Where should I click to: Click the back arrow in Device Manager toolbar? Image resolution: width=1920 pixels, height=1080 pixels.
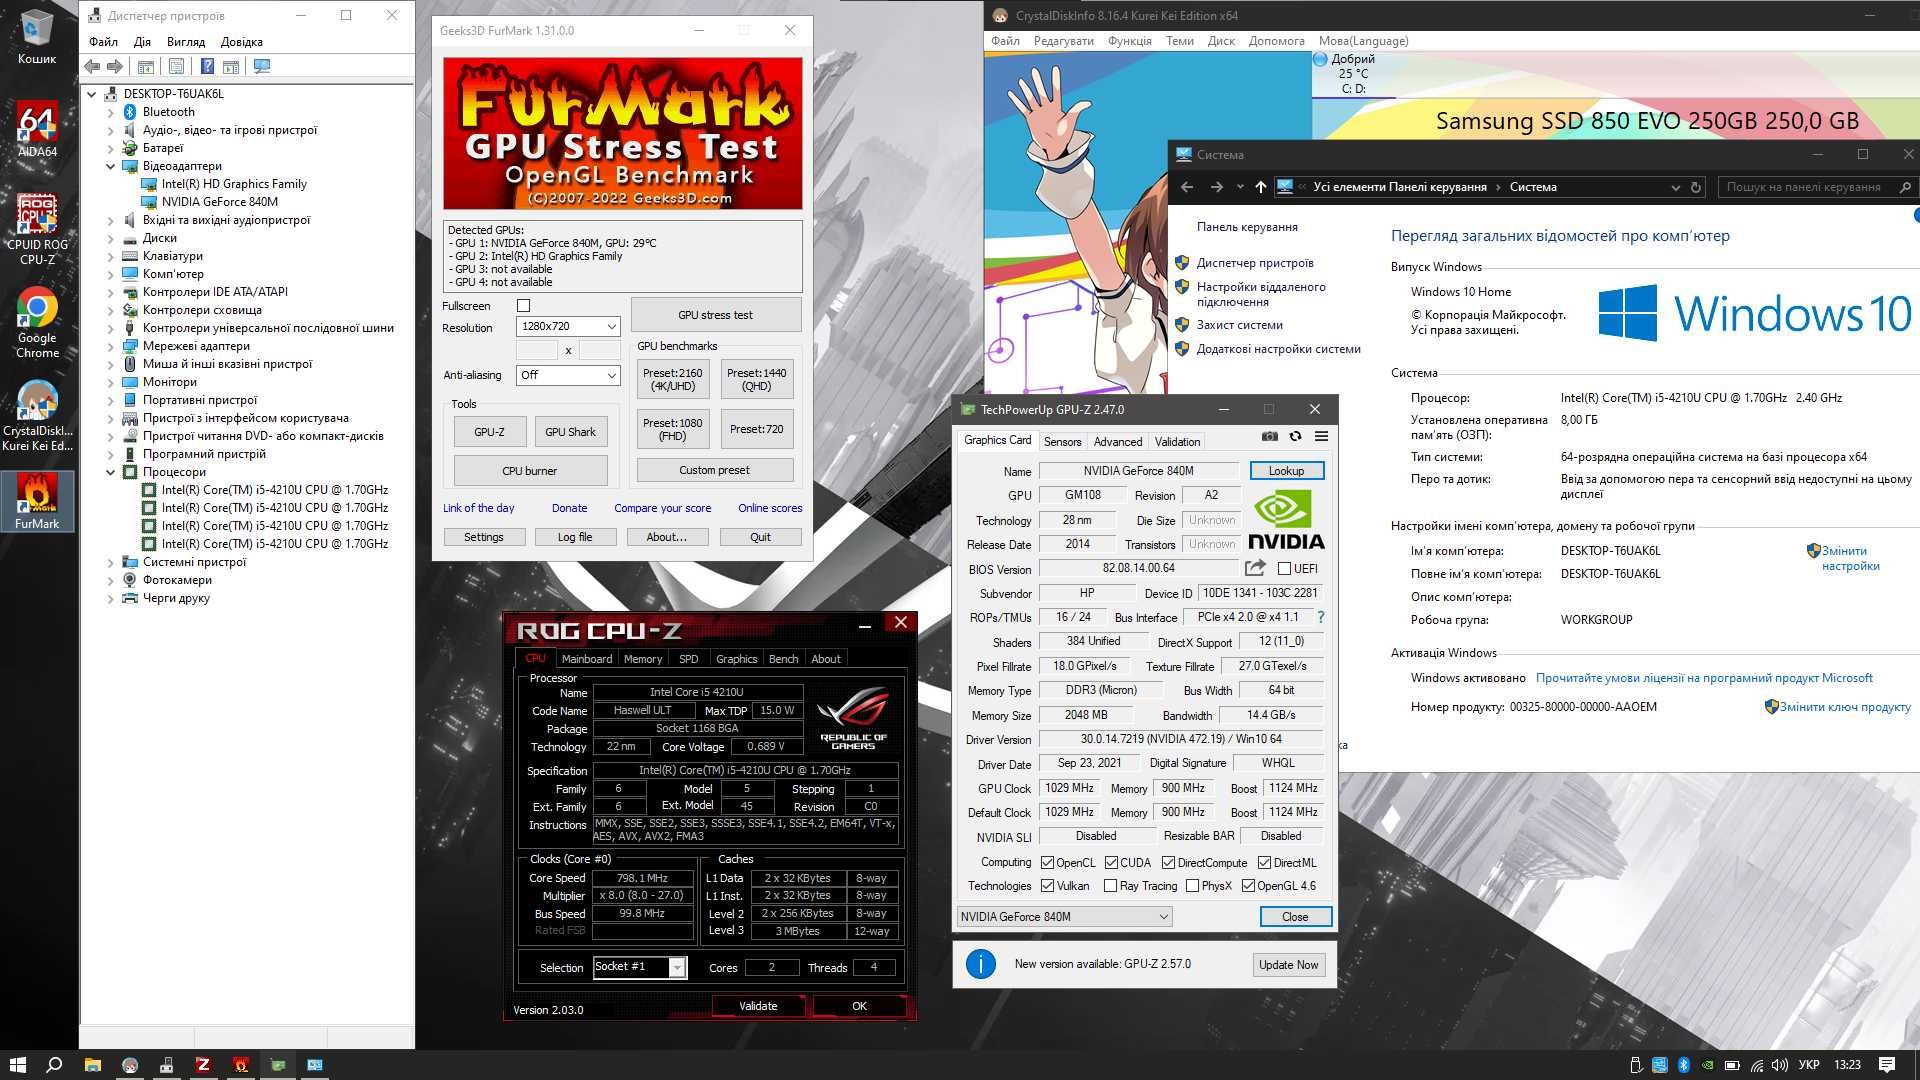[x=92, y=66]
